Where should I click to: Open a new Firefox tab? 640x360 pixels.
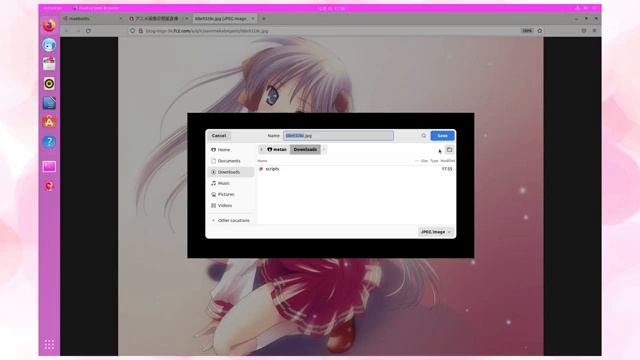[x=264, y=18]
